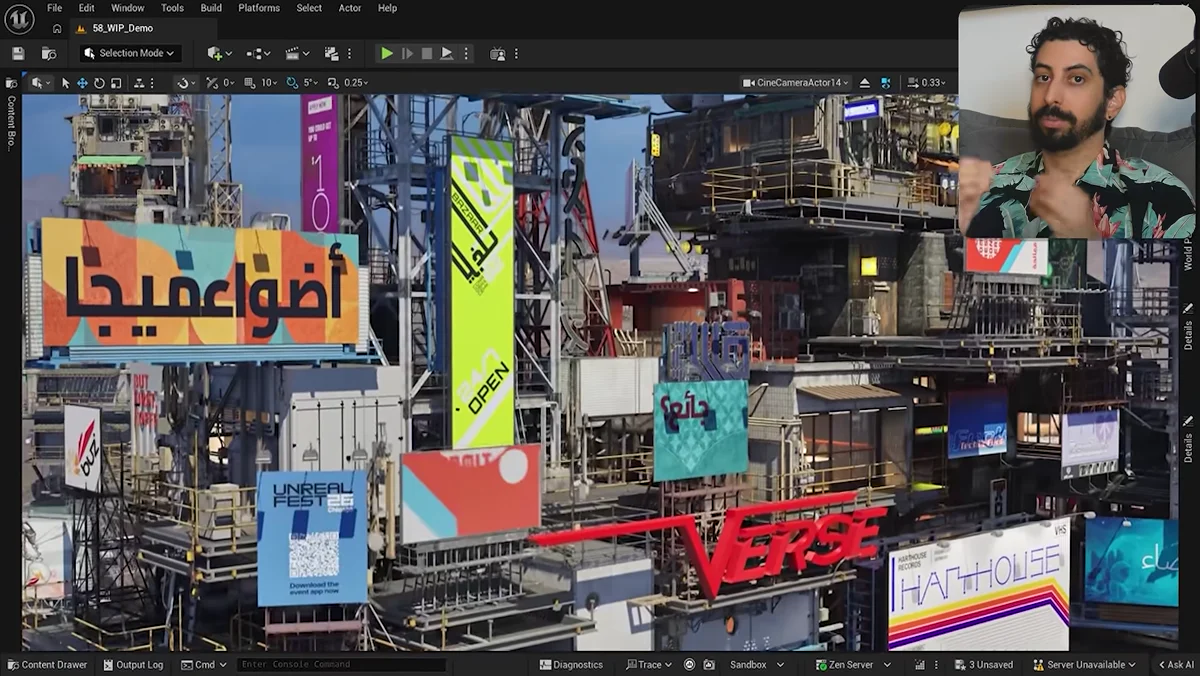Click the platforms device icon in toolbar
Screen dimensions: 1200x676
pos(498,53)
